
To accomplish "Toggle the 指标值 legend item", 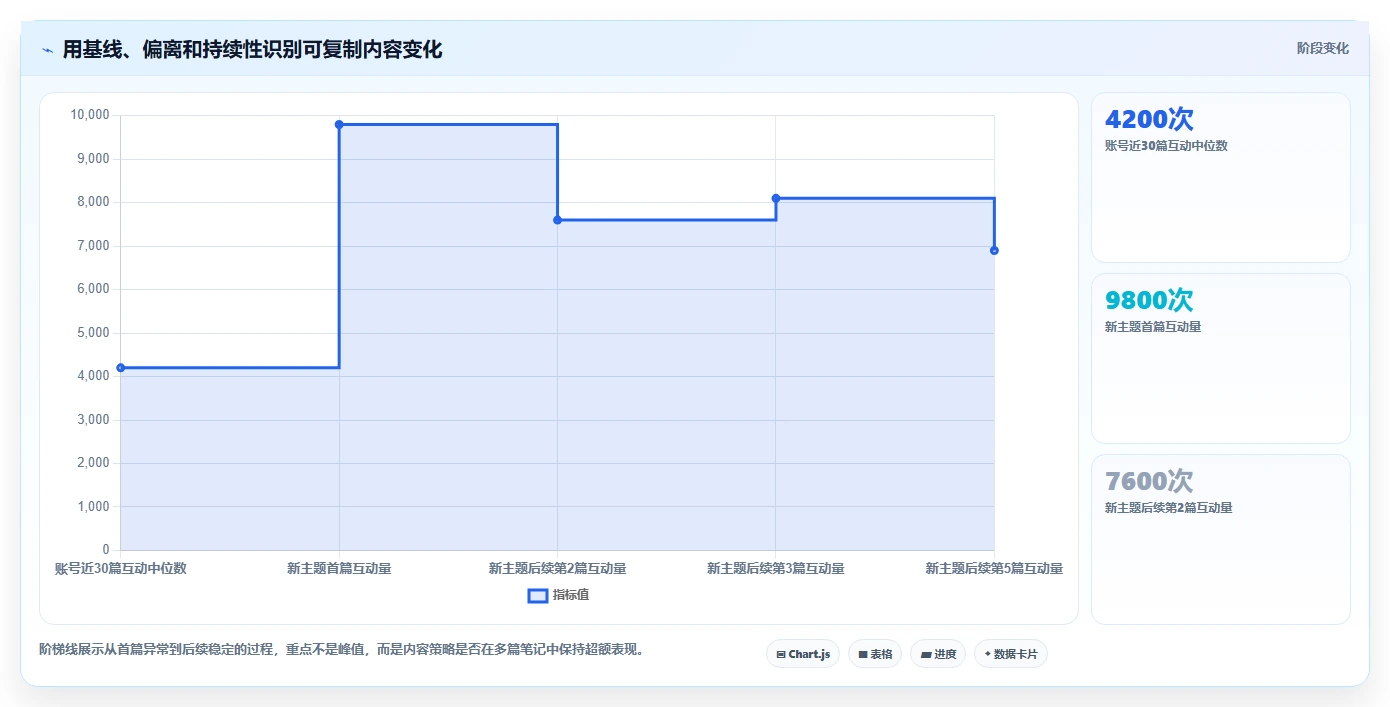I will coord(558,595).
